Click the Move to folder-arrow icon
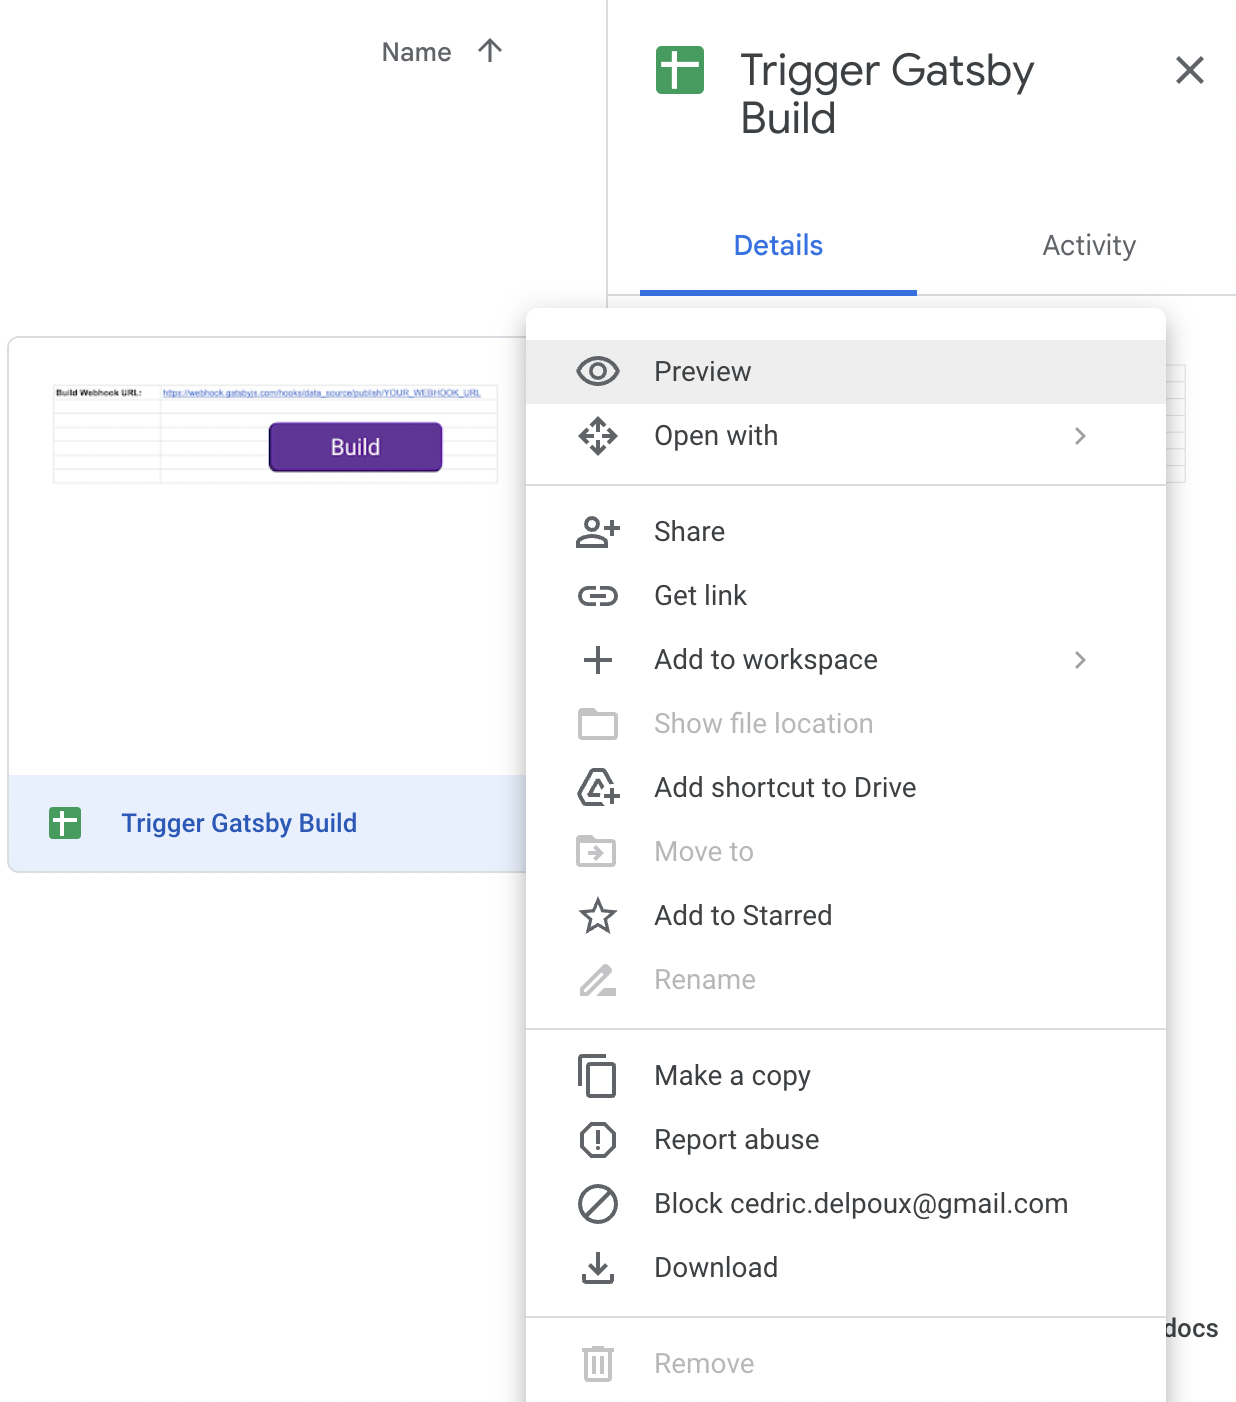Screen dimensions: 1236x1402 point(597,852)
